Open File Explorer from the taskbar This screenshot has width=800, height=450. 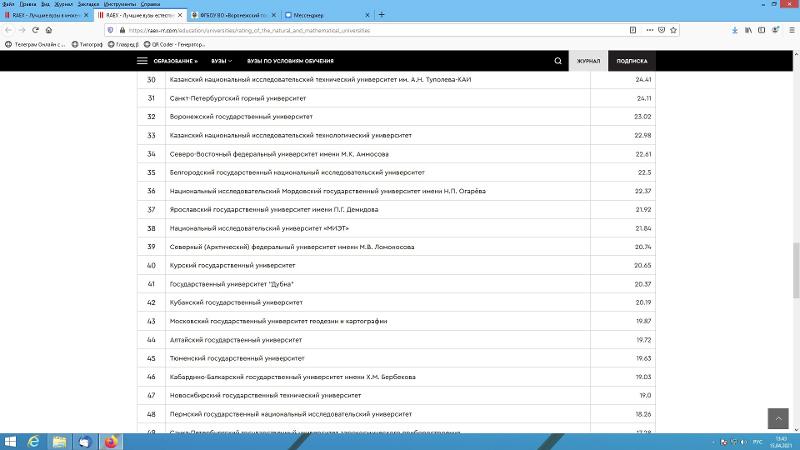click(60, 440)
